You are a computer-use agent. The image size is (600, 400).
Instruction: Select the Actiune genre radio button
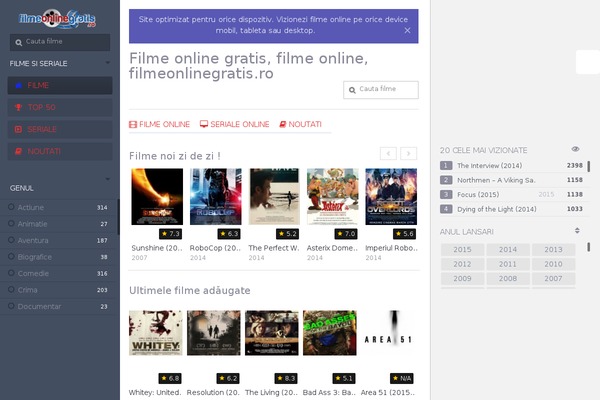click(x=11, y=207)
